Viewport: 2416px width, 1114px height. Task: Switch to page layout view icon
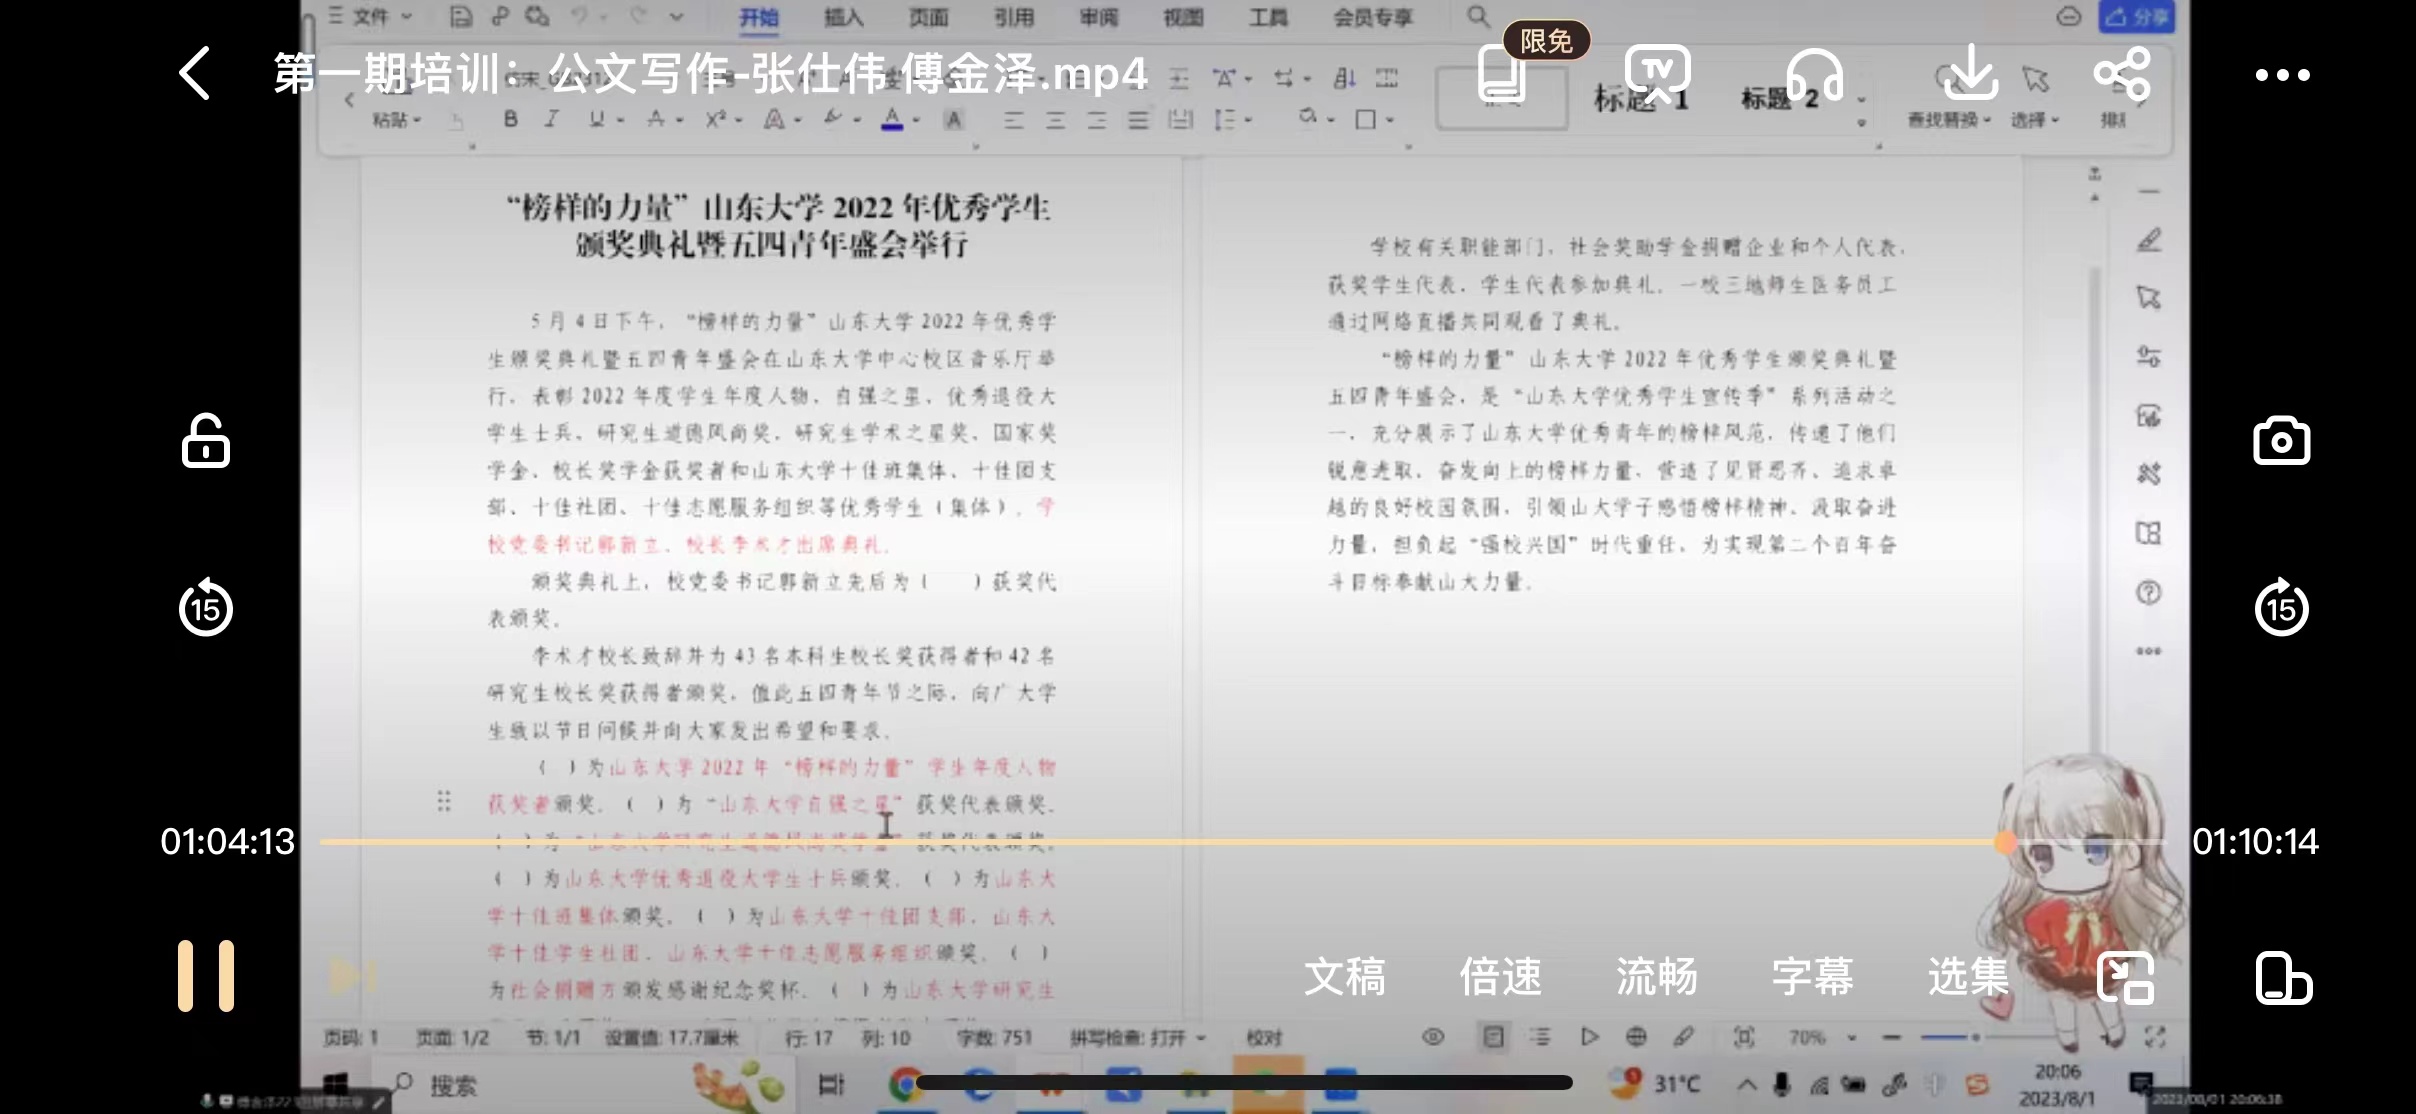[1493, 1037]
